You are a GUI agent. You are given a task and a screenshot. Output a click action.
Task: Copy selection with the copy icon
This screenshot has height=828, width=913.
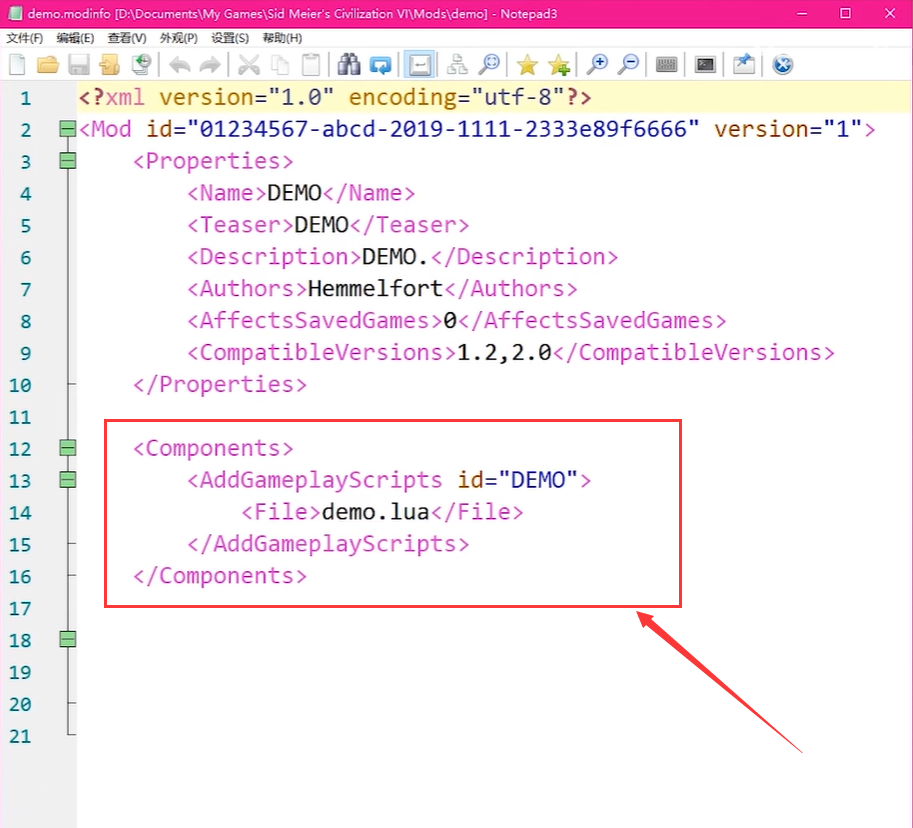pos(280,65)
